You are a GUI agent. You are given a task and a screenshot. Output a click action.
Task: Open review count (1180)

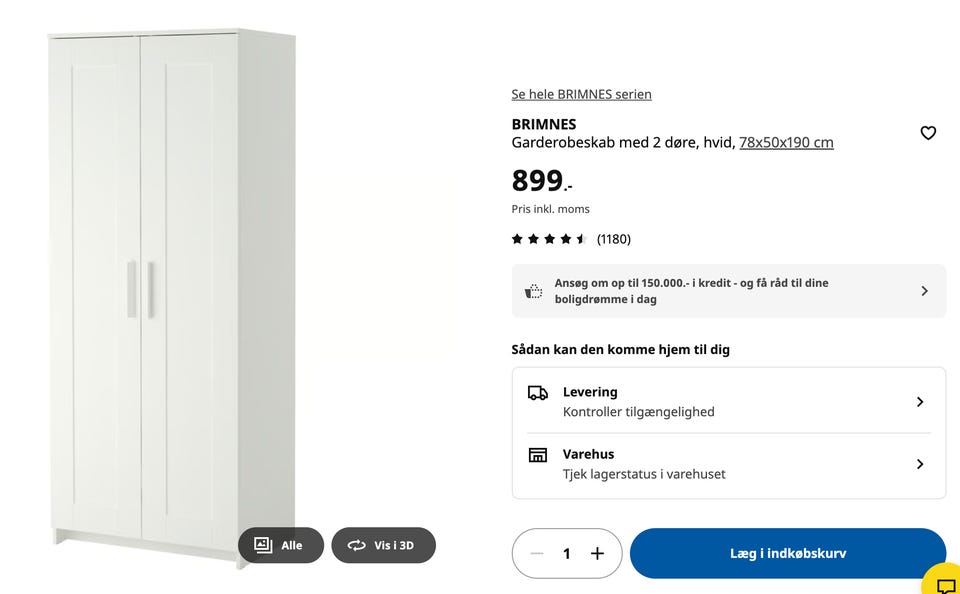614,239
